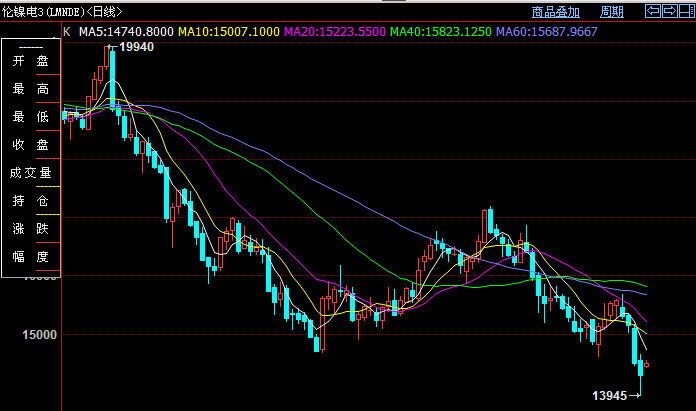Click the 成交量 row in info panel
The width and height of the screenshot is (696, 411).
(x=30, y=173)
